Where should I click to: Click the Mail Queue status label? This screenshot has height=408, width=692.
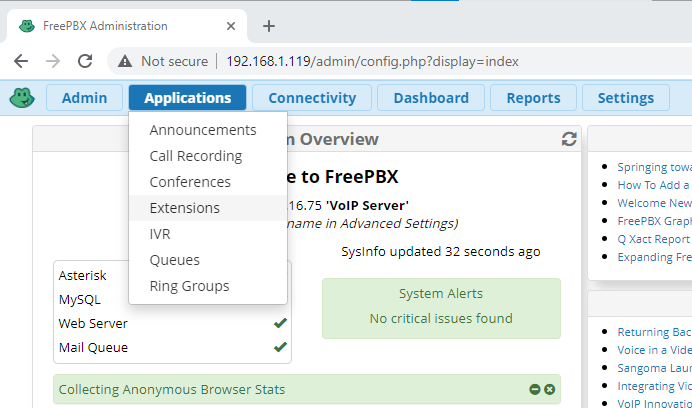tap(94, 347)
